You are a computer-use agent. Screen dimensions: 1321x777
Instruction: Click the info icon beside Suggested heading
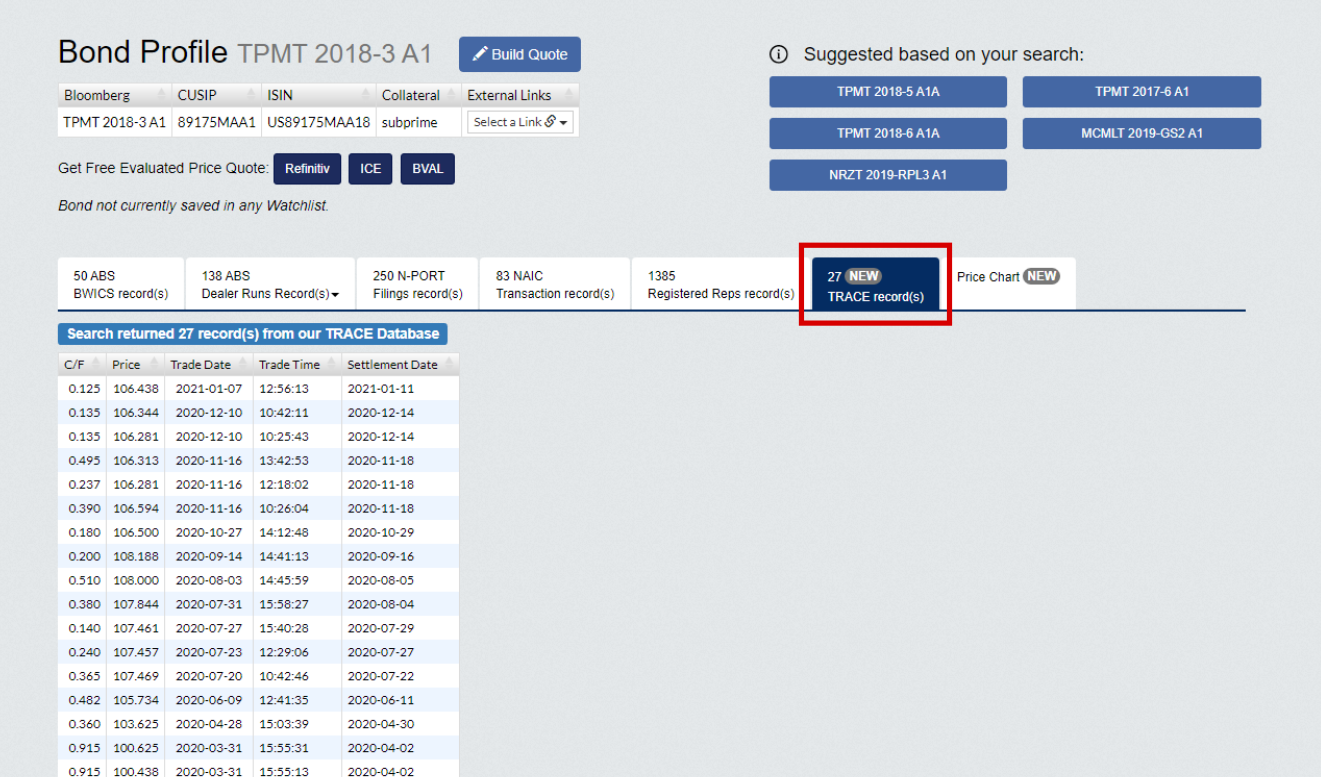779,55
